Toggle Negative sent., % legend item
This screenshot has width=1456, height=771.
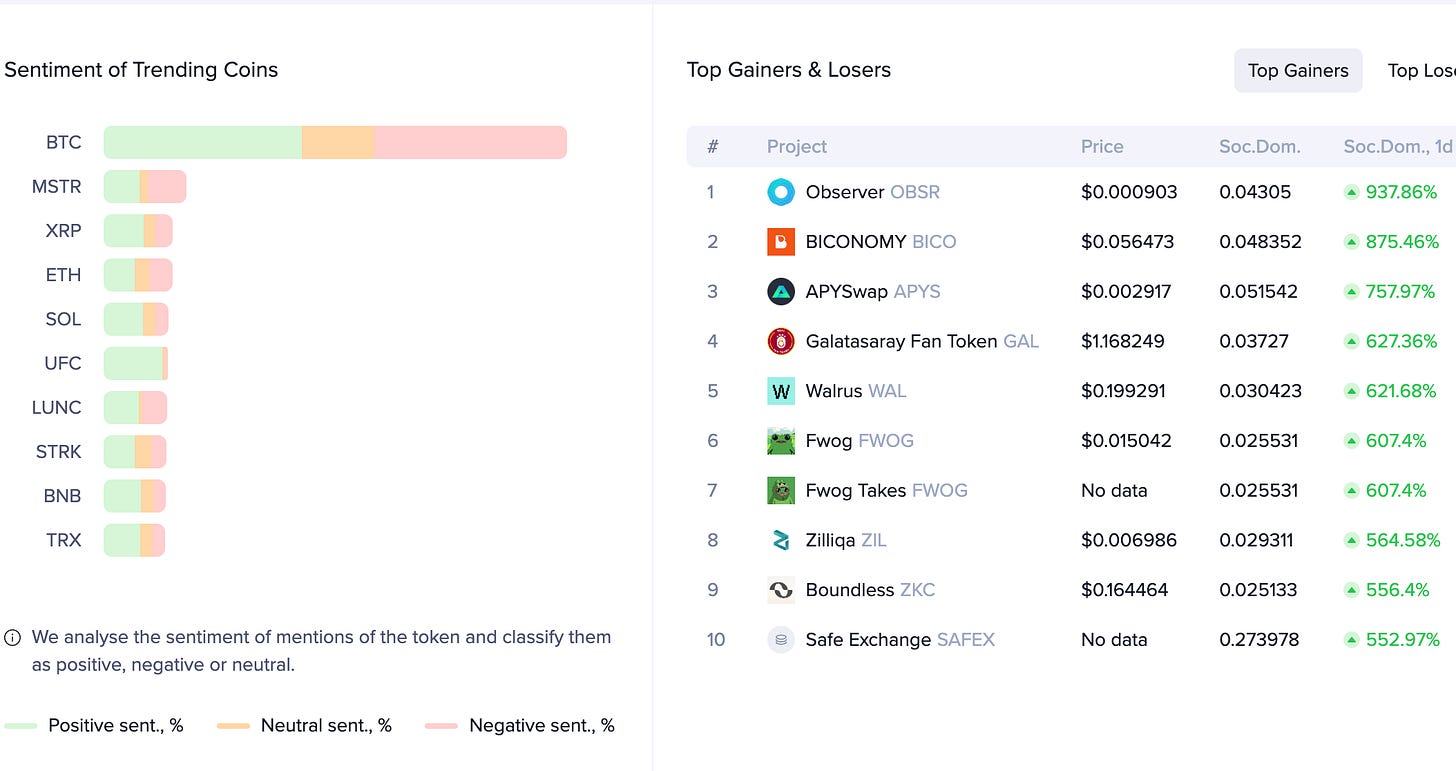[x=519, y=725]
